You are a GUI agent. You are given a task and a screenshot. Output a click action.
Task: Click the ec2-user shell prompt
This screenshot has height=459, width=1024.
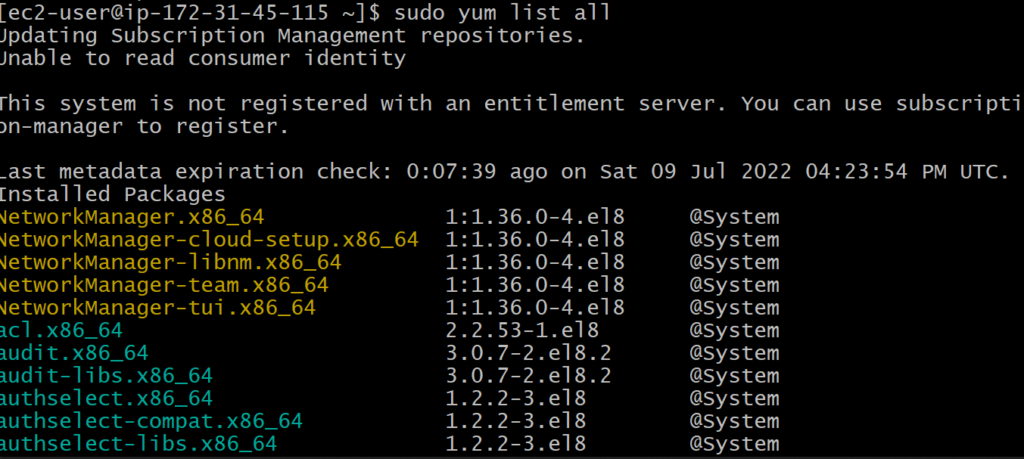190,13
